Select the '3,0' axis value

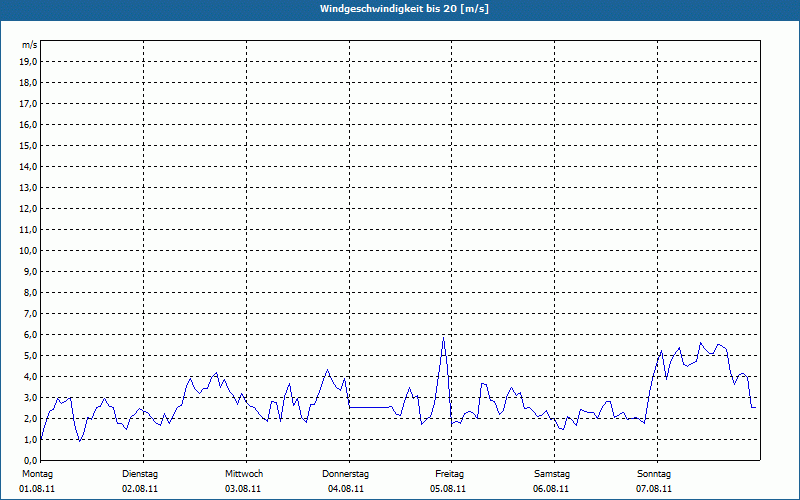click(x=30, y=397)
